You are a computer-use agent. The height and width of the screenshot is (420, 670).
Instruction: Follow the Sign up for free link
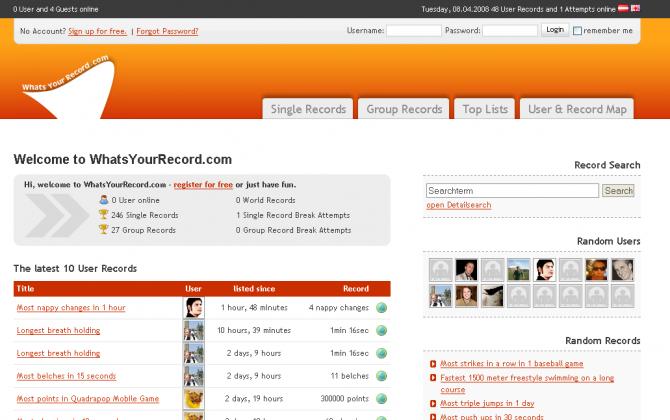pyautogui.click(x=97, y=31)
